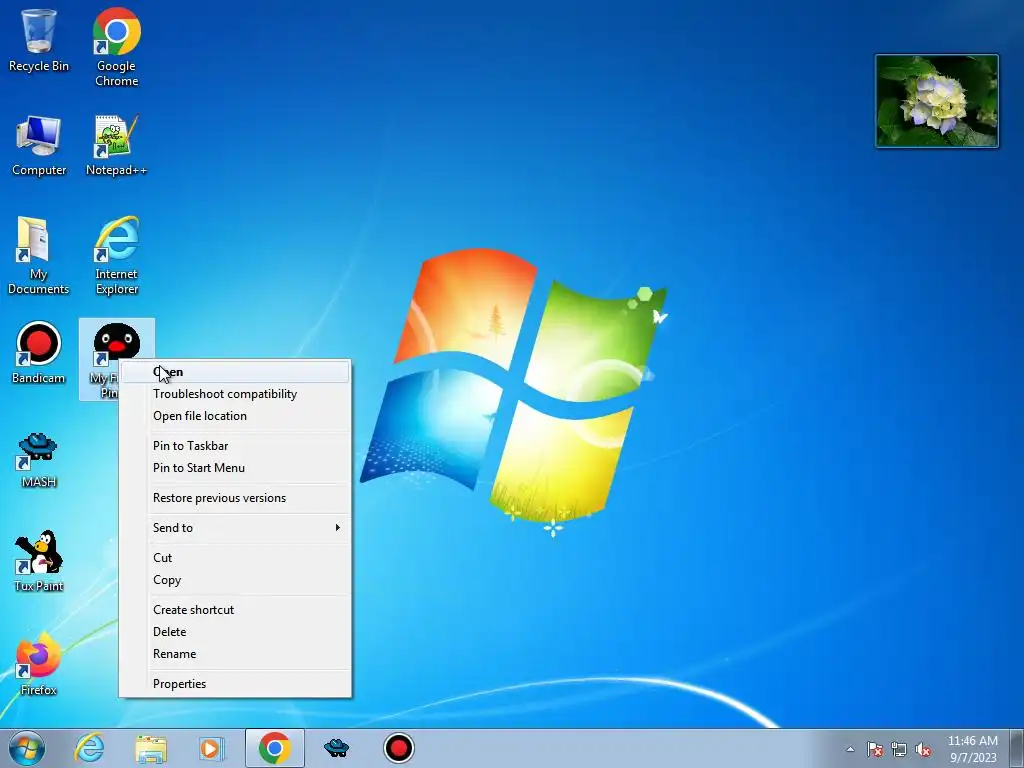Image resolution: width=1024 pixels, height=768 pixels.
Task: Open the taskbar clock showing 11:46 AM
Action: click(x=973, y=749)
